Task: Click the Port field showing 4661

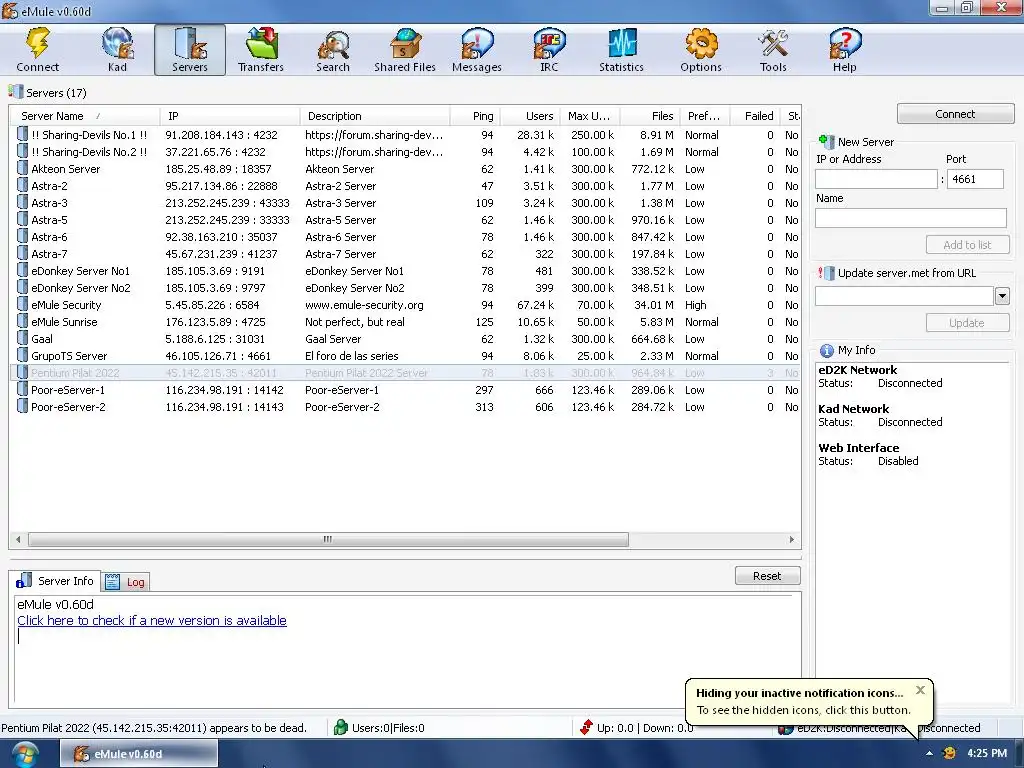Action: [975, 179]
